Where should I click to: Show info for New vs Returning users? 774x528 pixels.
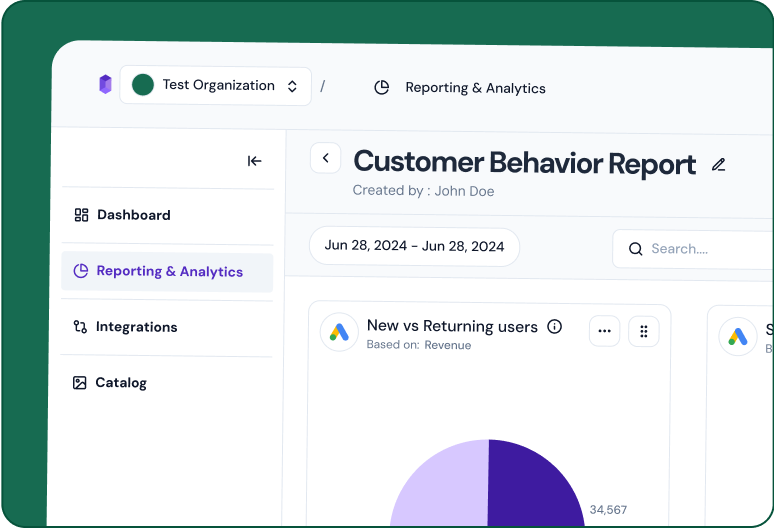click(554, 327)
